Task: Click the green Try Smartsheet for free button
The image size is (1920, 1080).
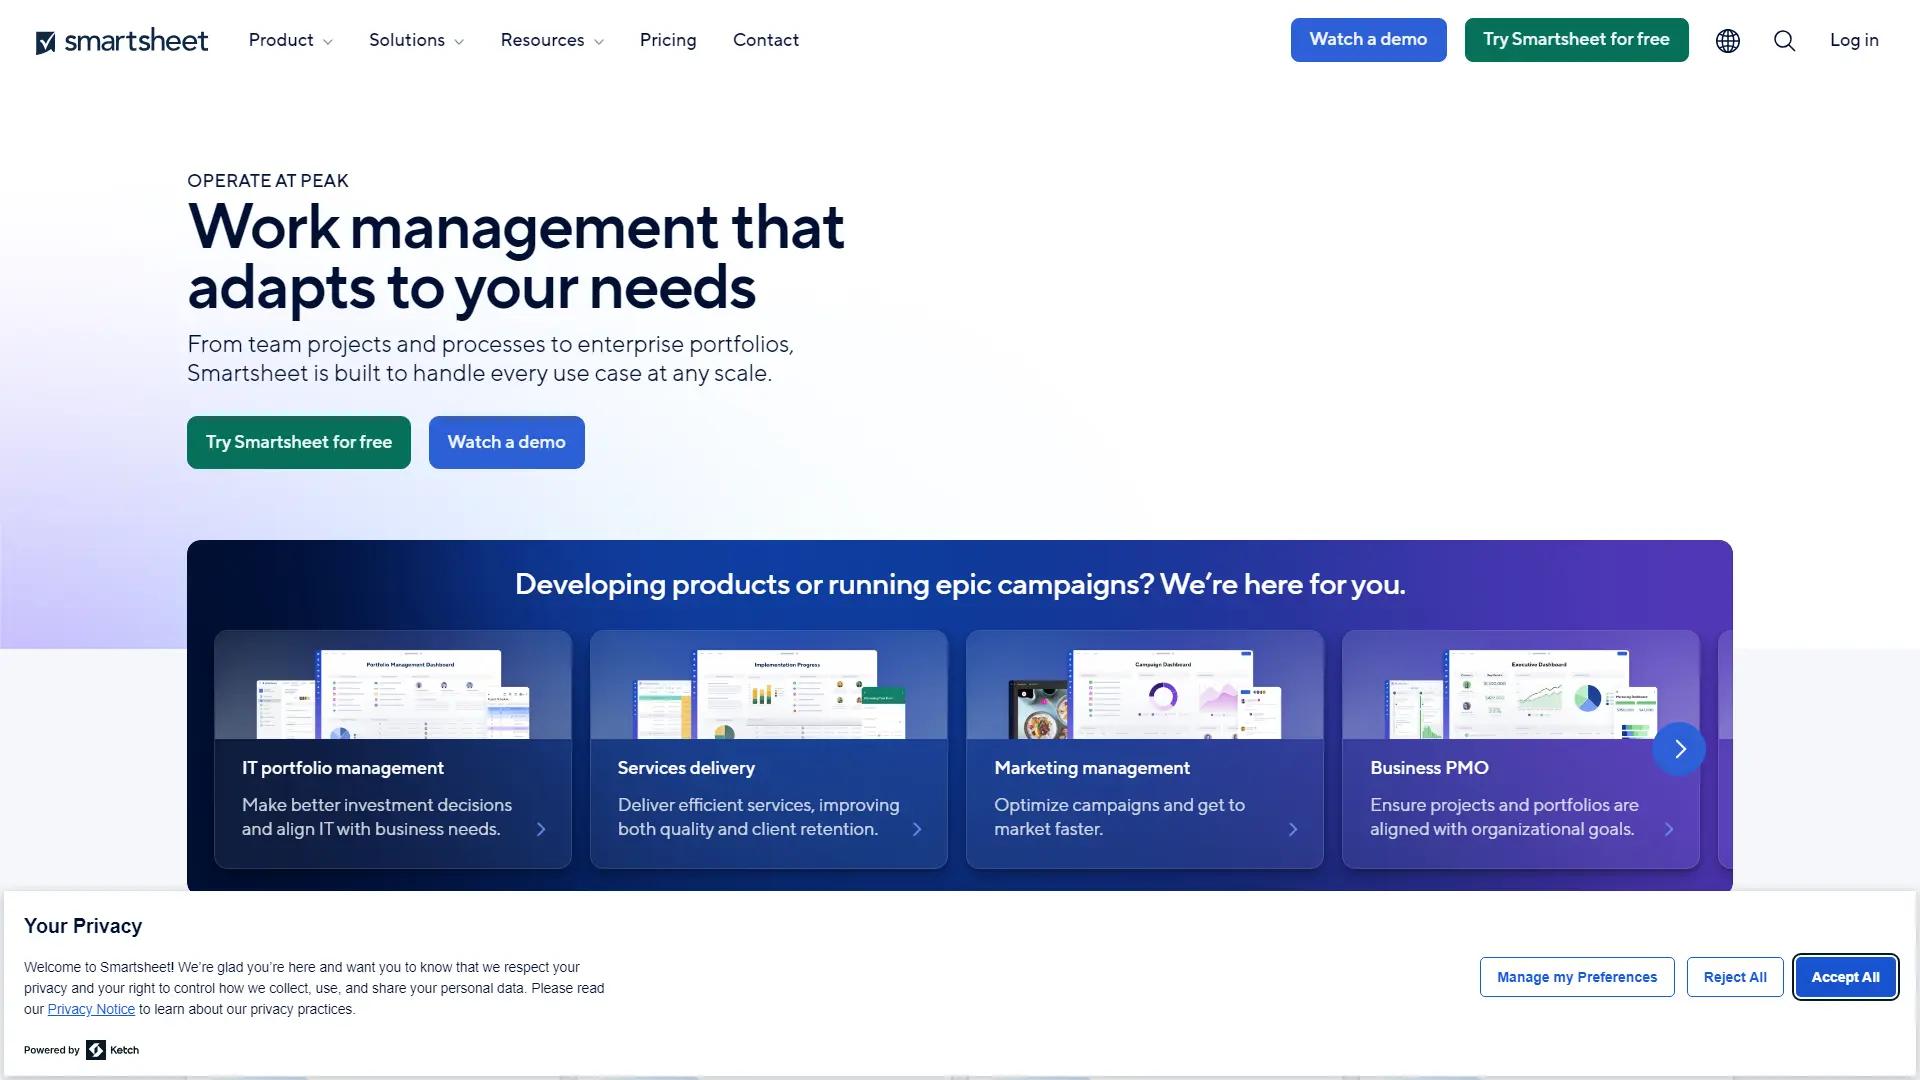Action: tap(1576, 39)
